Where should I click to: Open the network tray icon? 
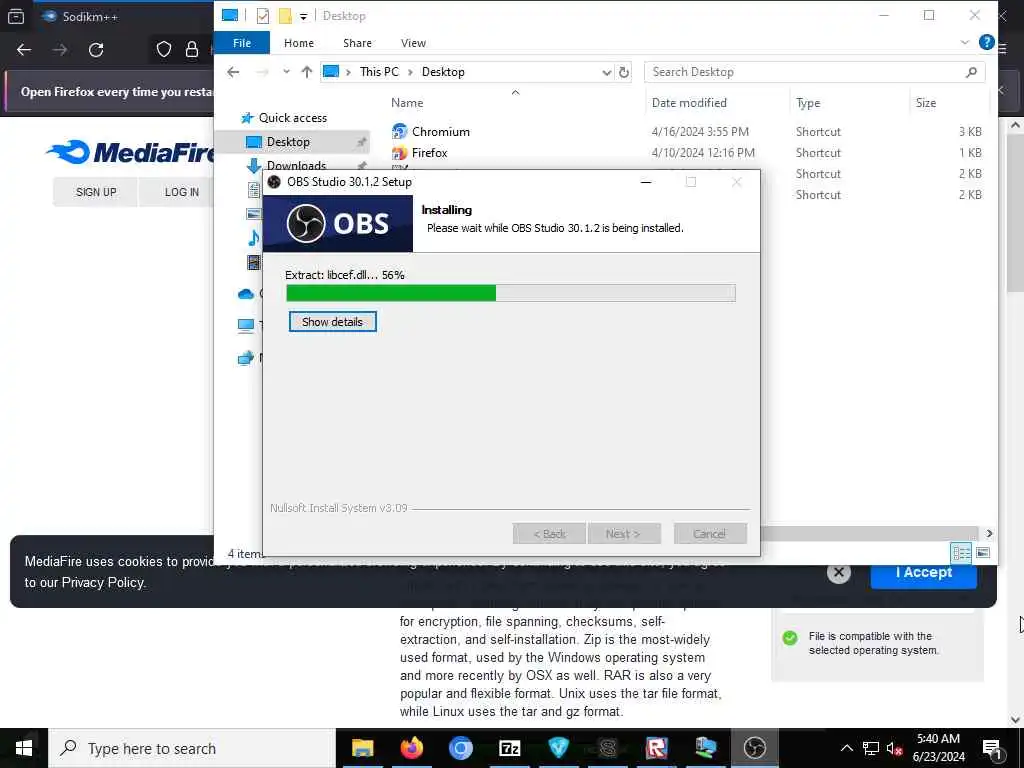[x=871, y=748]
